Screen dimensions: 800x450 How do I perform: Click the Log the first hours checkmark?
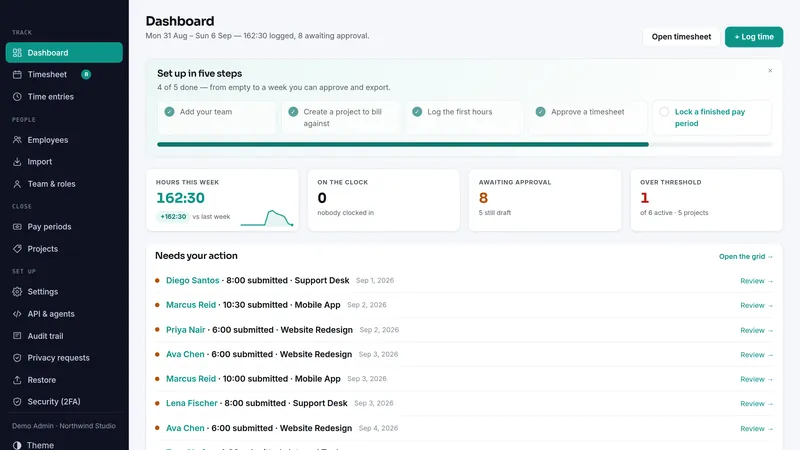(x=417, y=112)
